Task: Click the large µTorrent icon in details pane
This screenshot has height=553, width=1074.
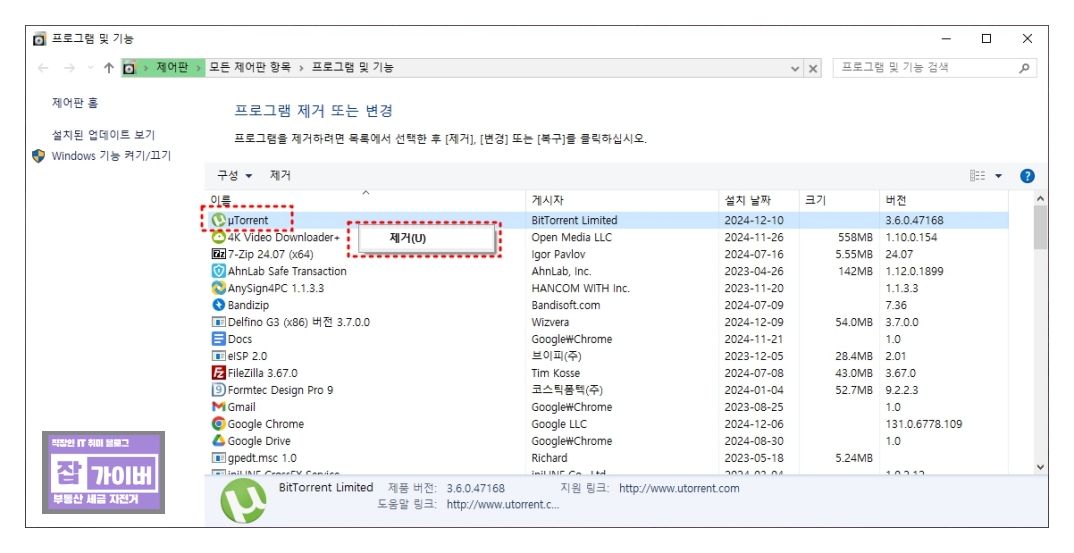Action: pos(243,500)
